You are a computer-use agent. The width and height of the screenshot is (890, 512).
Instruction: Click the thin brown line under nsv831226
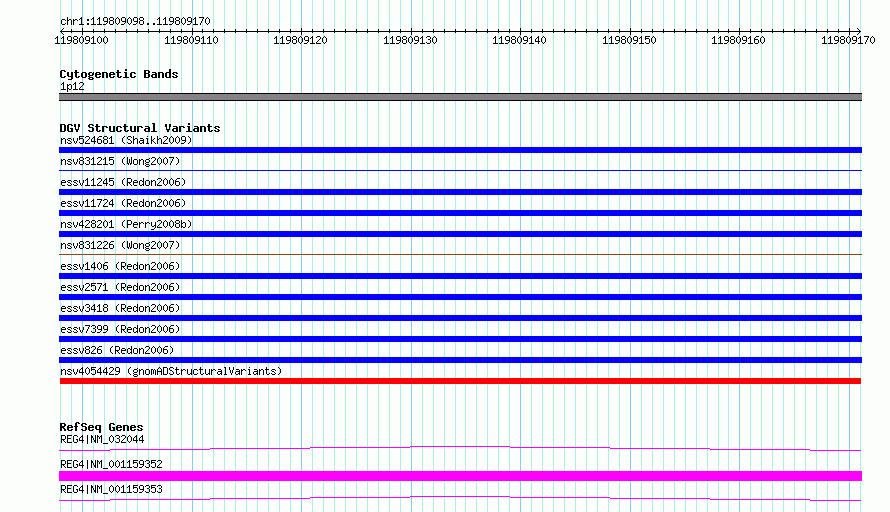(x=460, y=254)
